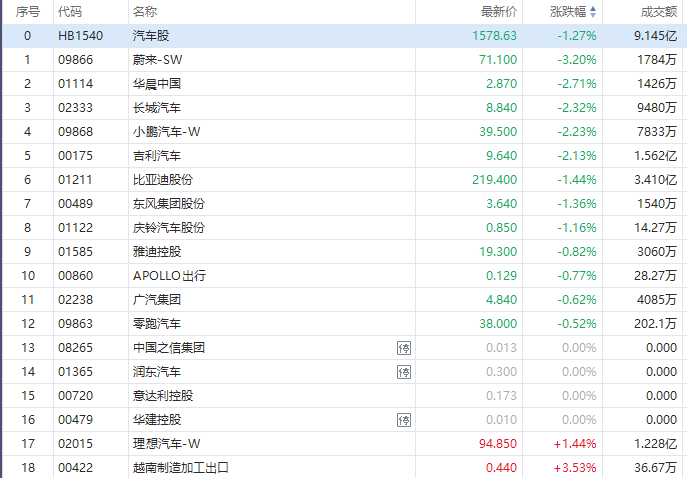The image size is (687, 478).
Task: Click stock code 02333
Action: pyautogui.click(x=74, y=108)
